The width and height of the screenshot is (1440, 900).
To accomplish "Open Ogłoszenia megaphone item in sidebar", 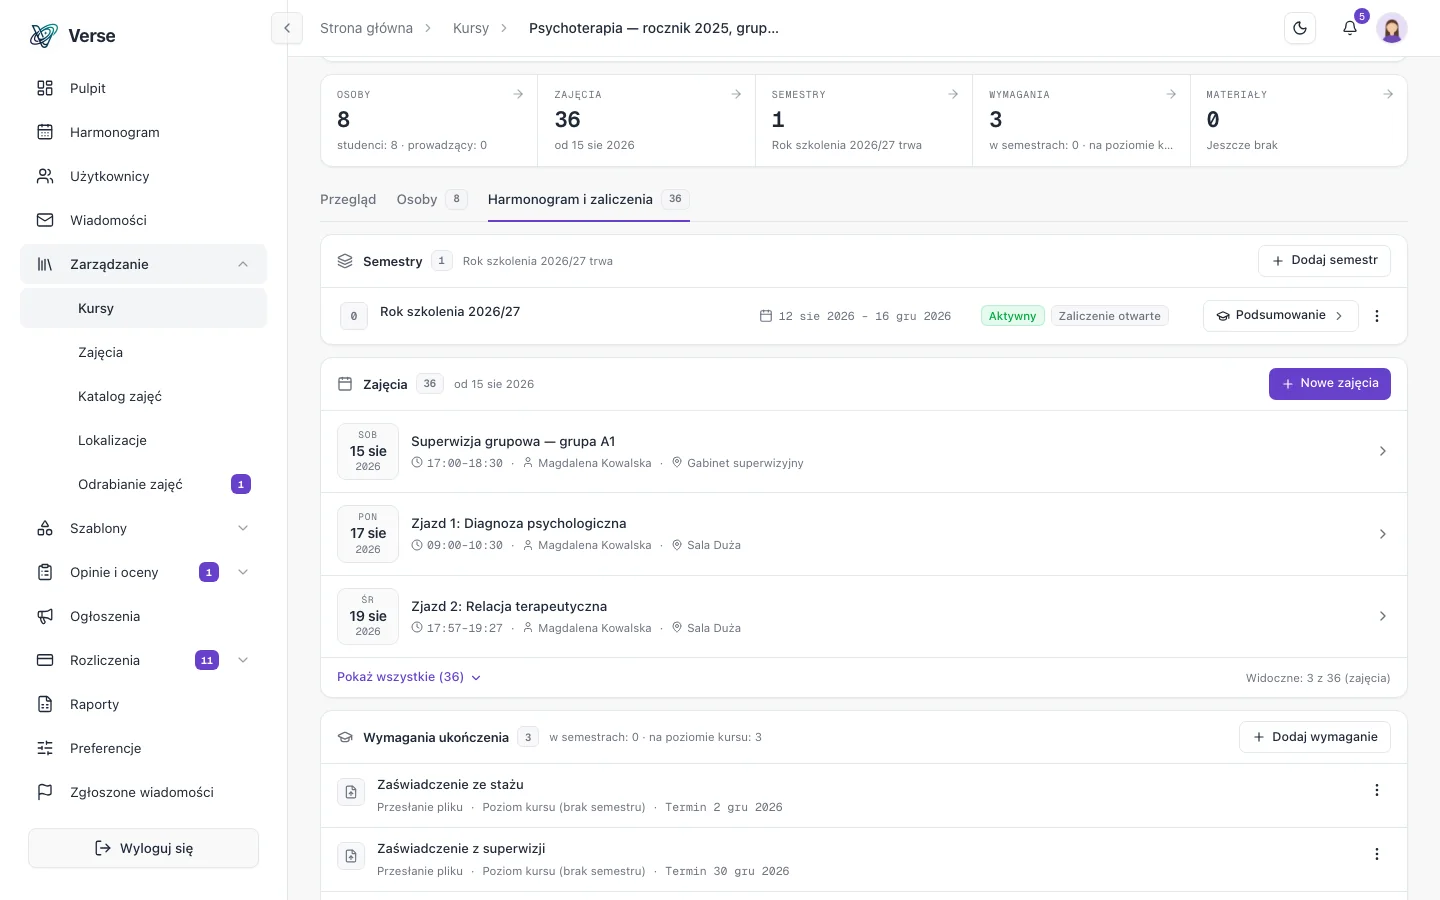I will 144,616.
